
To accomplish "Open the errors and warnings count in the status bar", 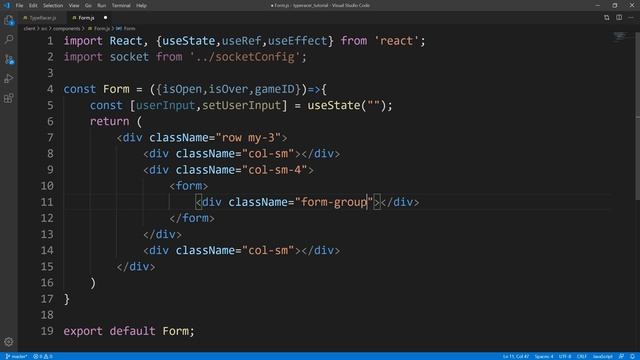I will pos(43,356).
